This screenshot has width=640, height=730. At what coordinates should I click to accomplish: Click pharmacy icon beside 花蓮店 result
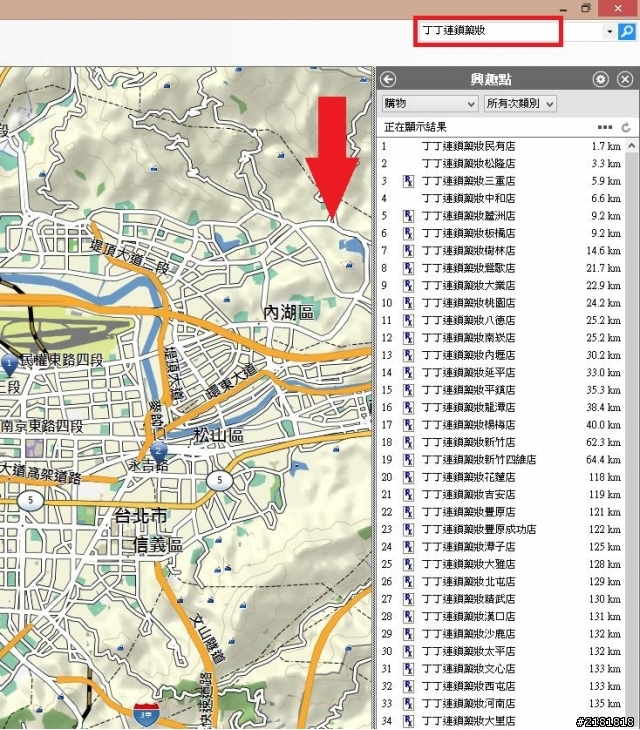(x=408, y=477)
